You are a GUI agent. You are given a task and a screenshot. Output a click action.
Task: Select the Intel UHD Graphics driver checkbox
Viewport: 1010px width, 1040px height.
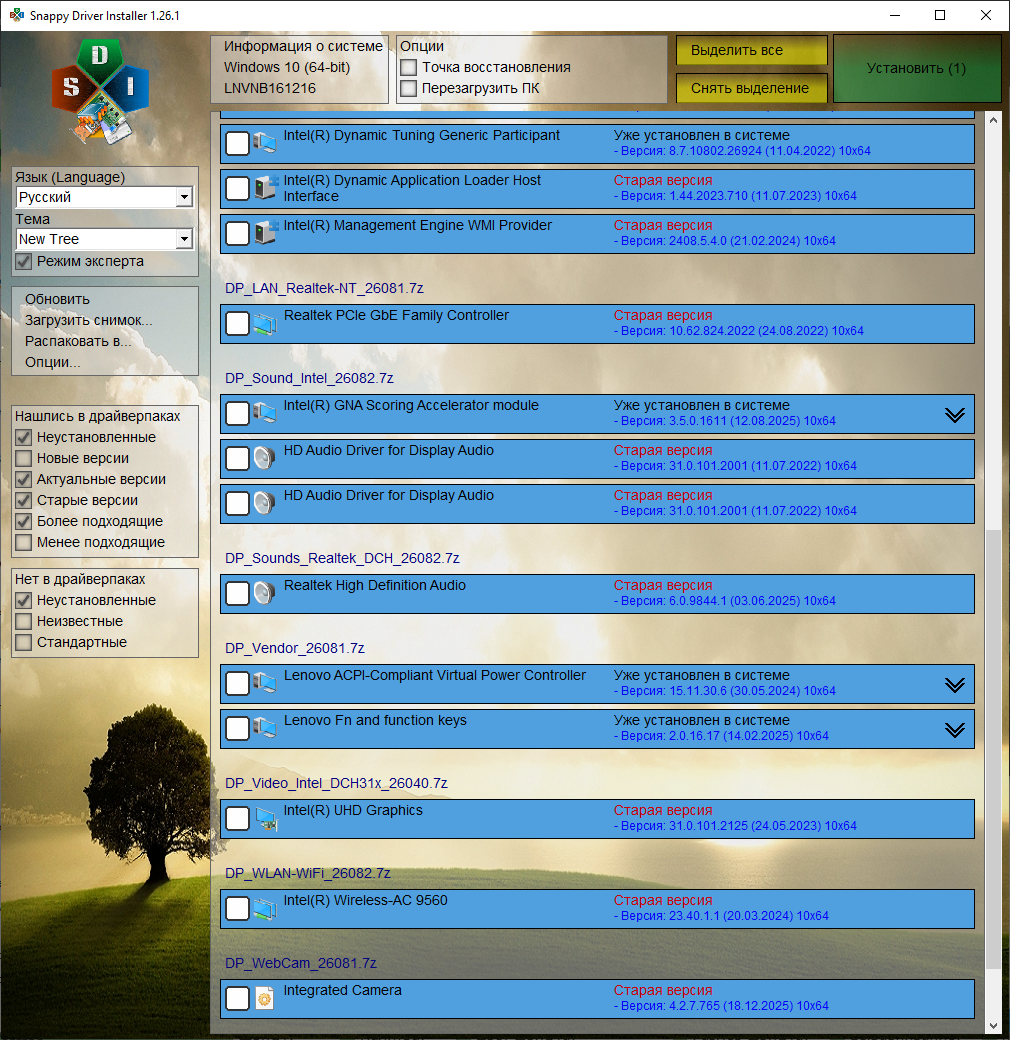coord(237,818)
